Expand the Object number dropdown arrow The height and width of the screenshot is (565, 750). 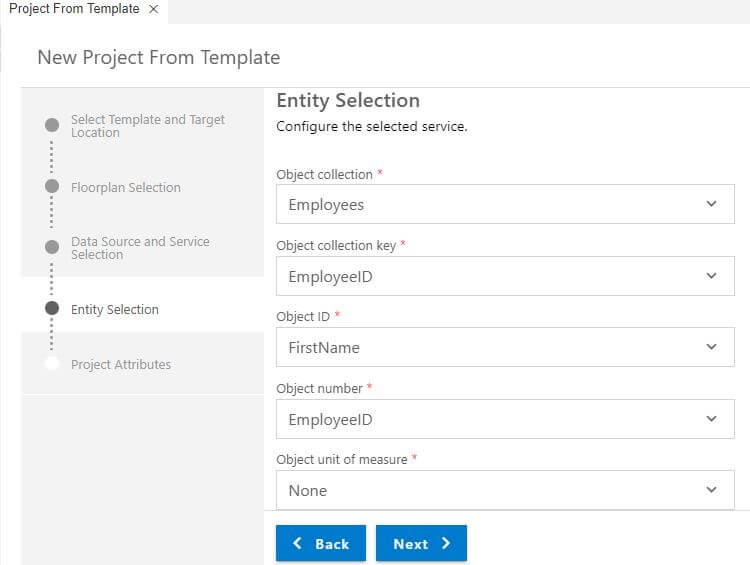711,419
